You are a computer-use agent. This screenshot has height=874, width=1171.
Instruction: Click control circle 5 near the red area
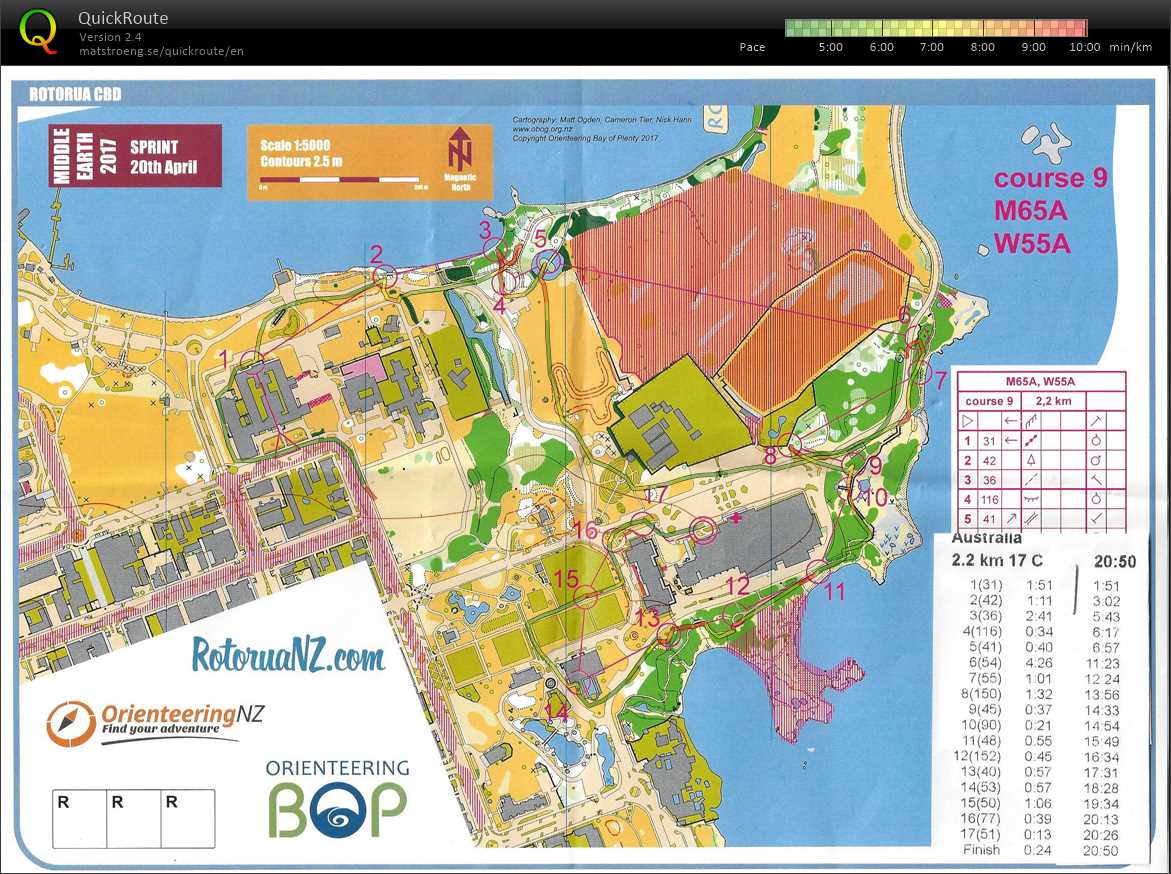pyautogui.click(x=548, y=262)
